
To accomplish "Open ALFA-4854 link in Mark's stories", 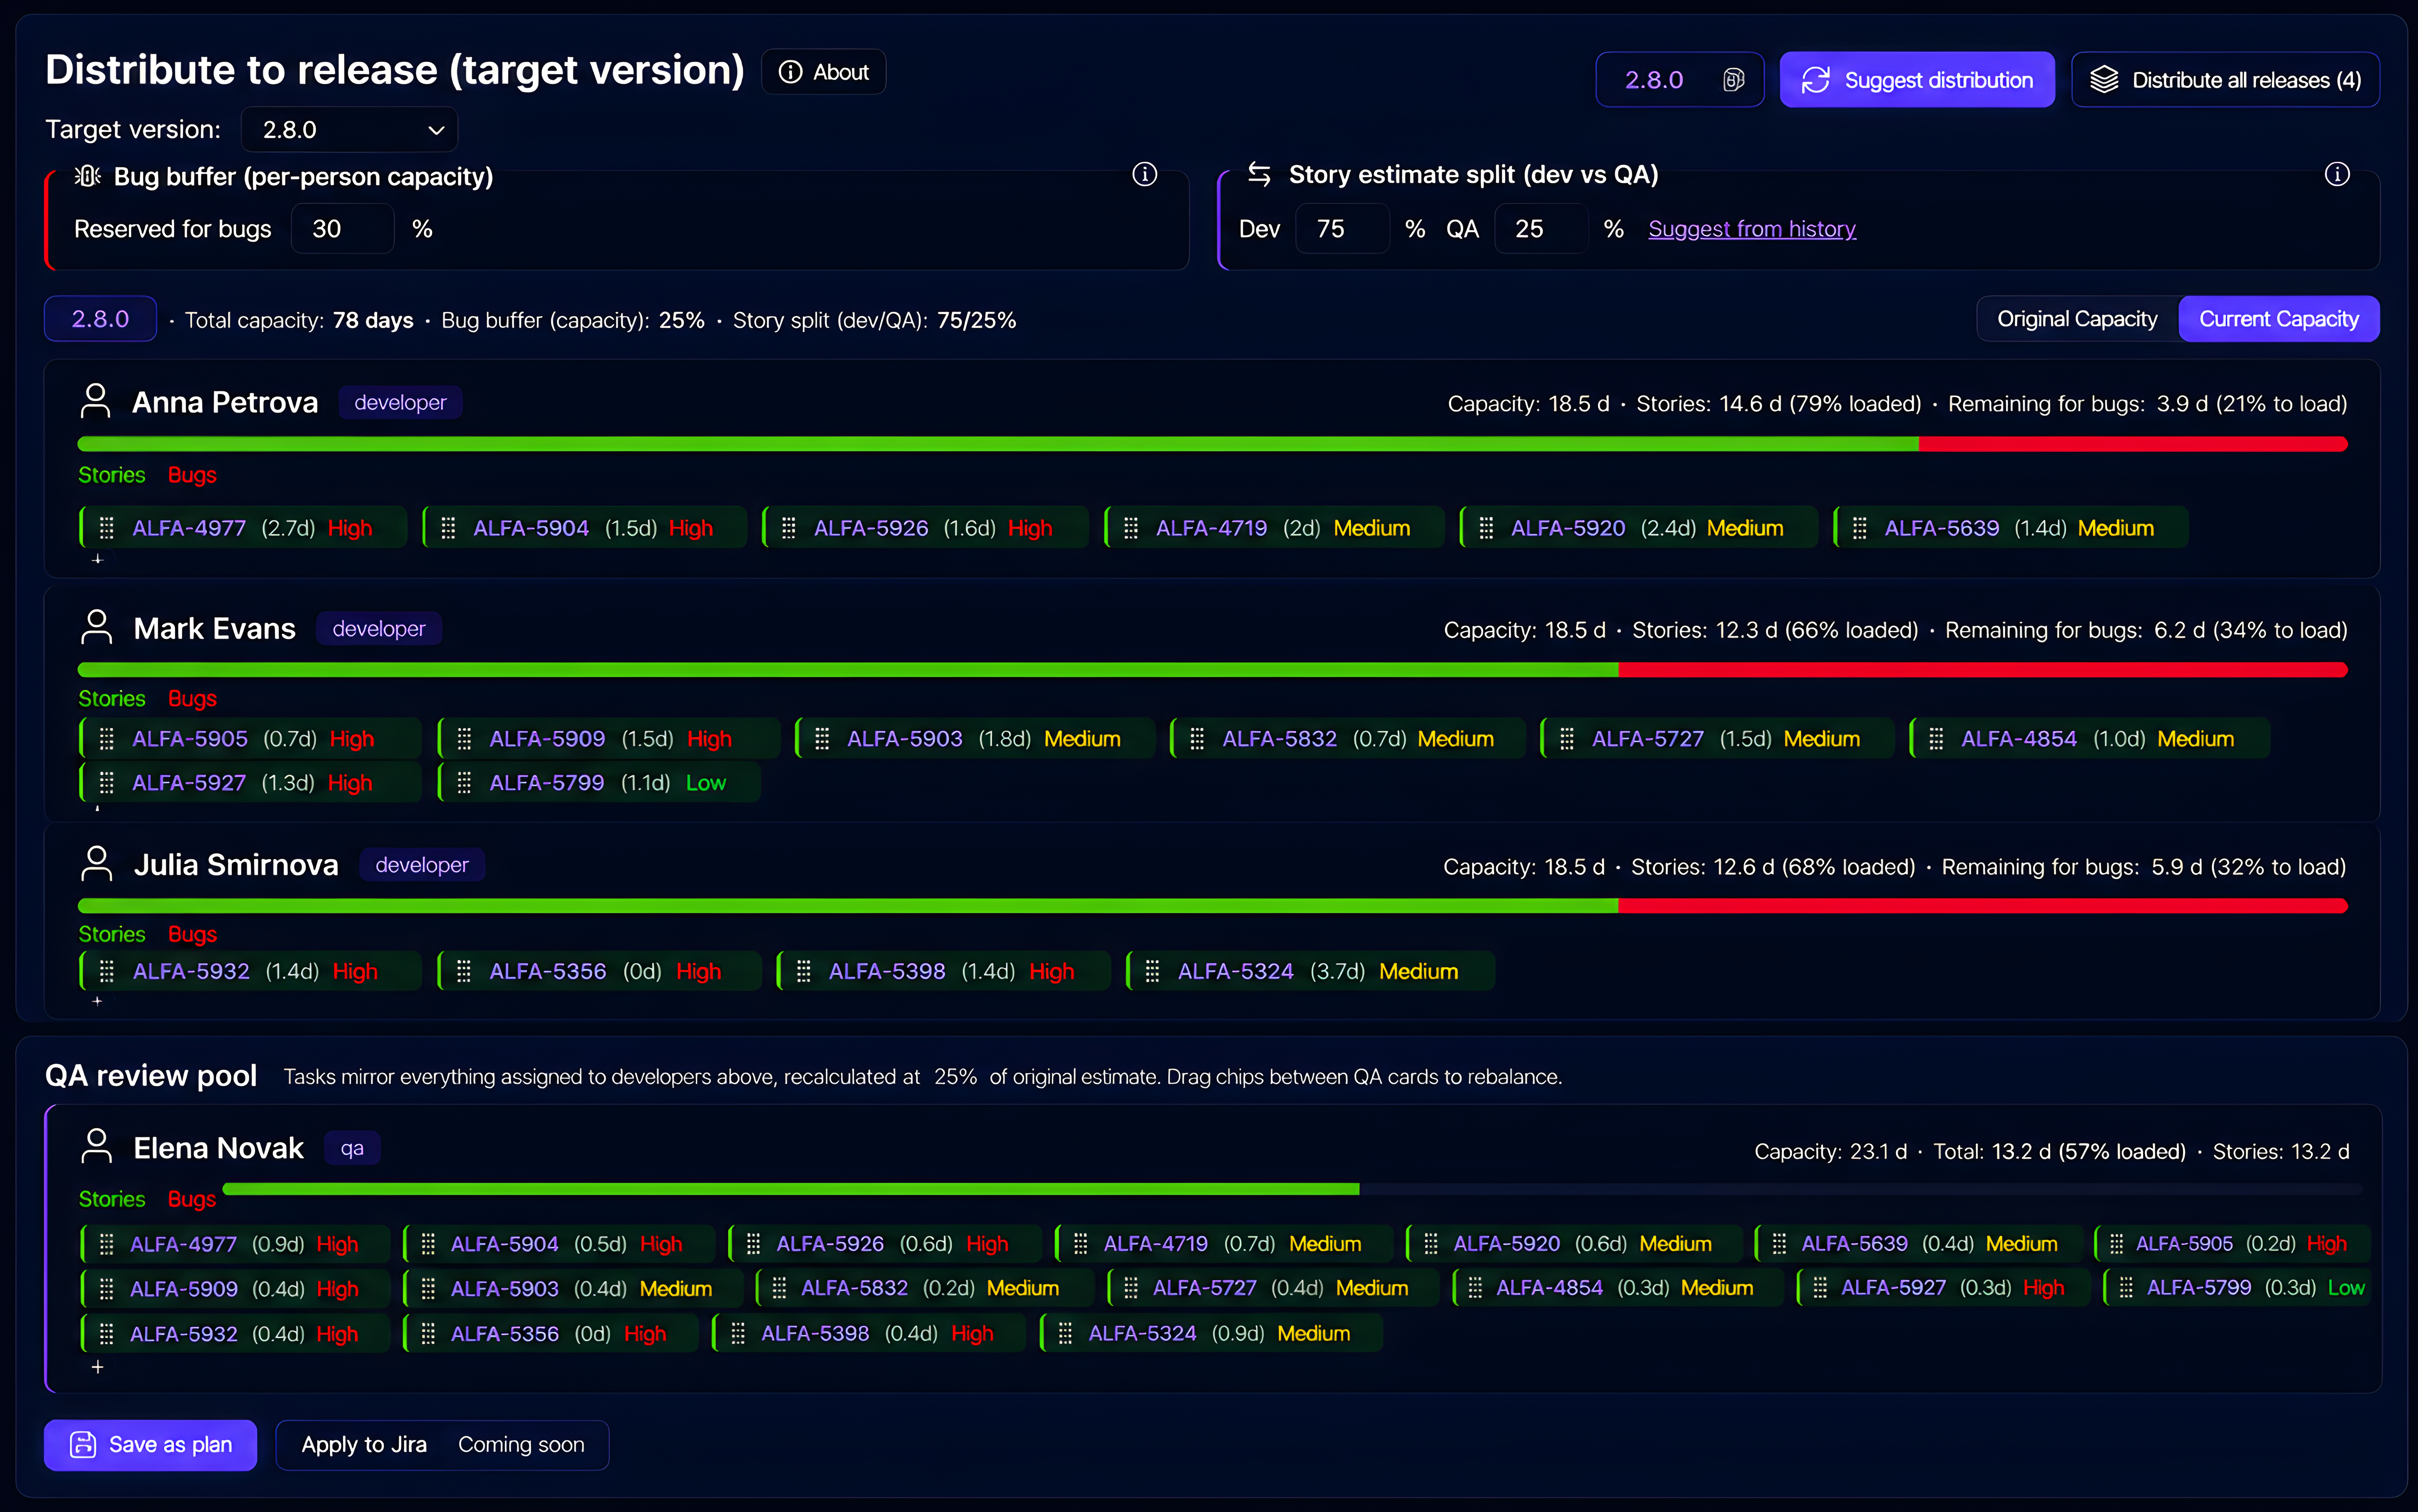I will [x=2019, y=739].
